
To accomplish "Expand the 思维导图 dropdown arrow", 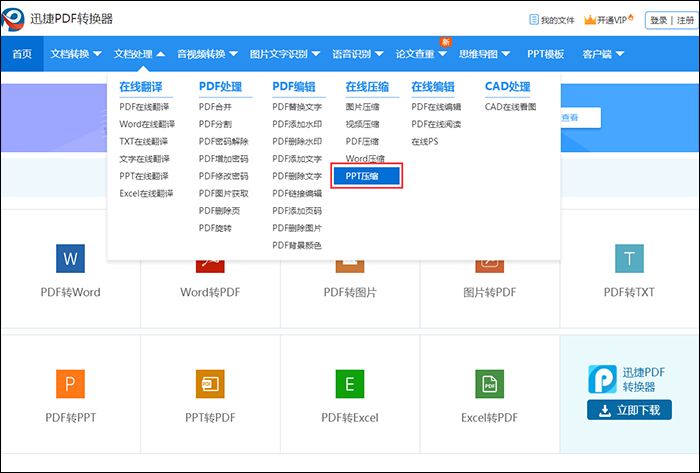I will click(506, 54).
